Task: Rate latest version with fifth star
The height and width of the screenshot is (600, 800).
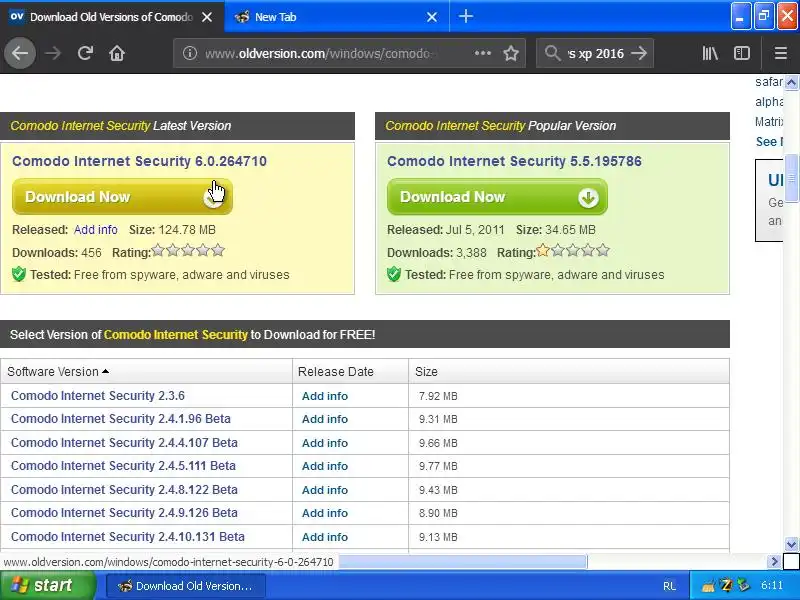Action: pos(218,251)
